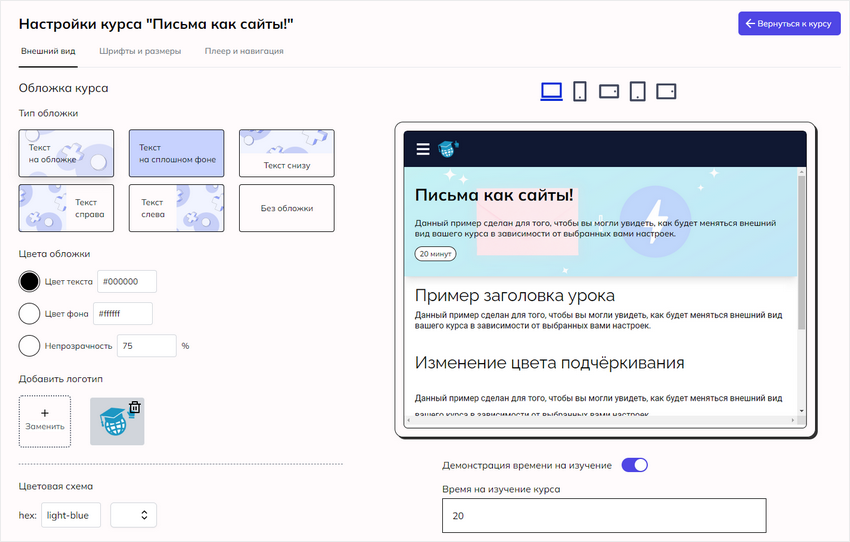This screenshot has height=542, width=850.
Task: Choose cover type Без обложки
Action: pos(287,208)
